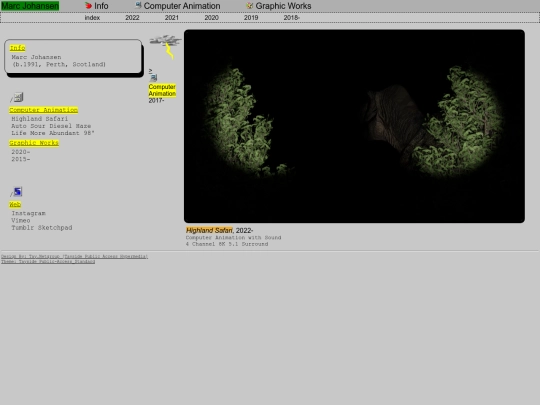This screenshot has width=540, height=405.
Task: Click the small computer icon above yellow Computer Animation label
Action: click(x=154, y=78)
